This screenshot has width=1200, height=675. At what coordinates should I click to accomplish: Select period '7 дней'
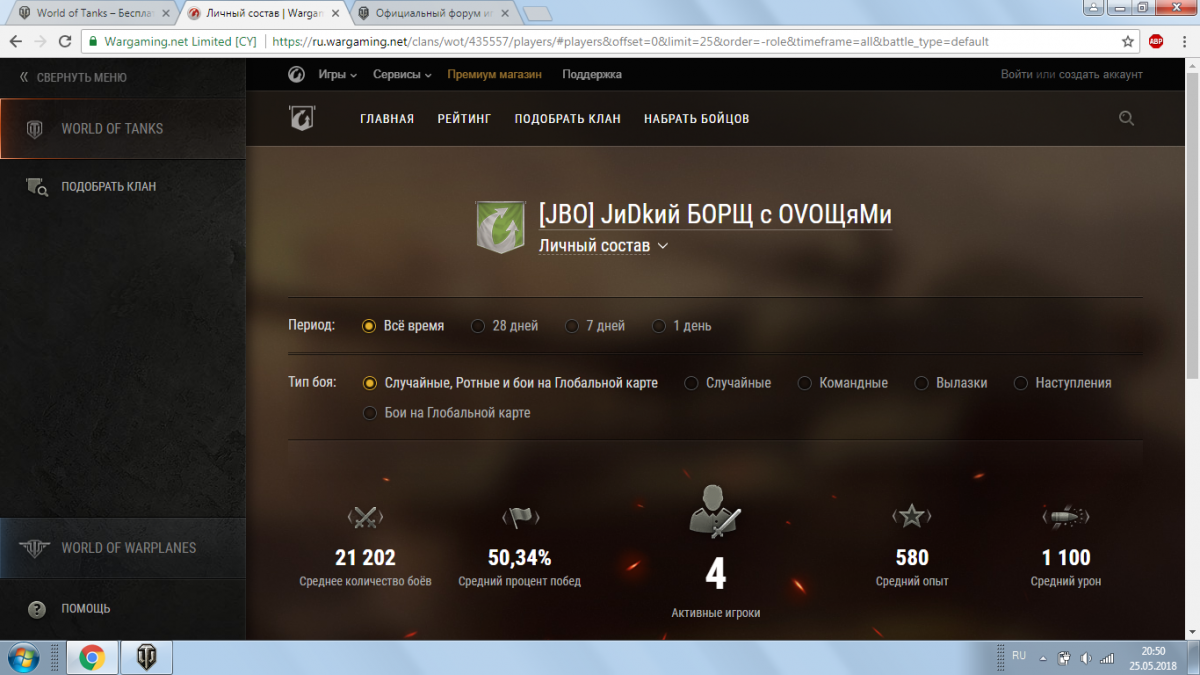click(x=596, y=326)
